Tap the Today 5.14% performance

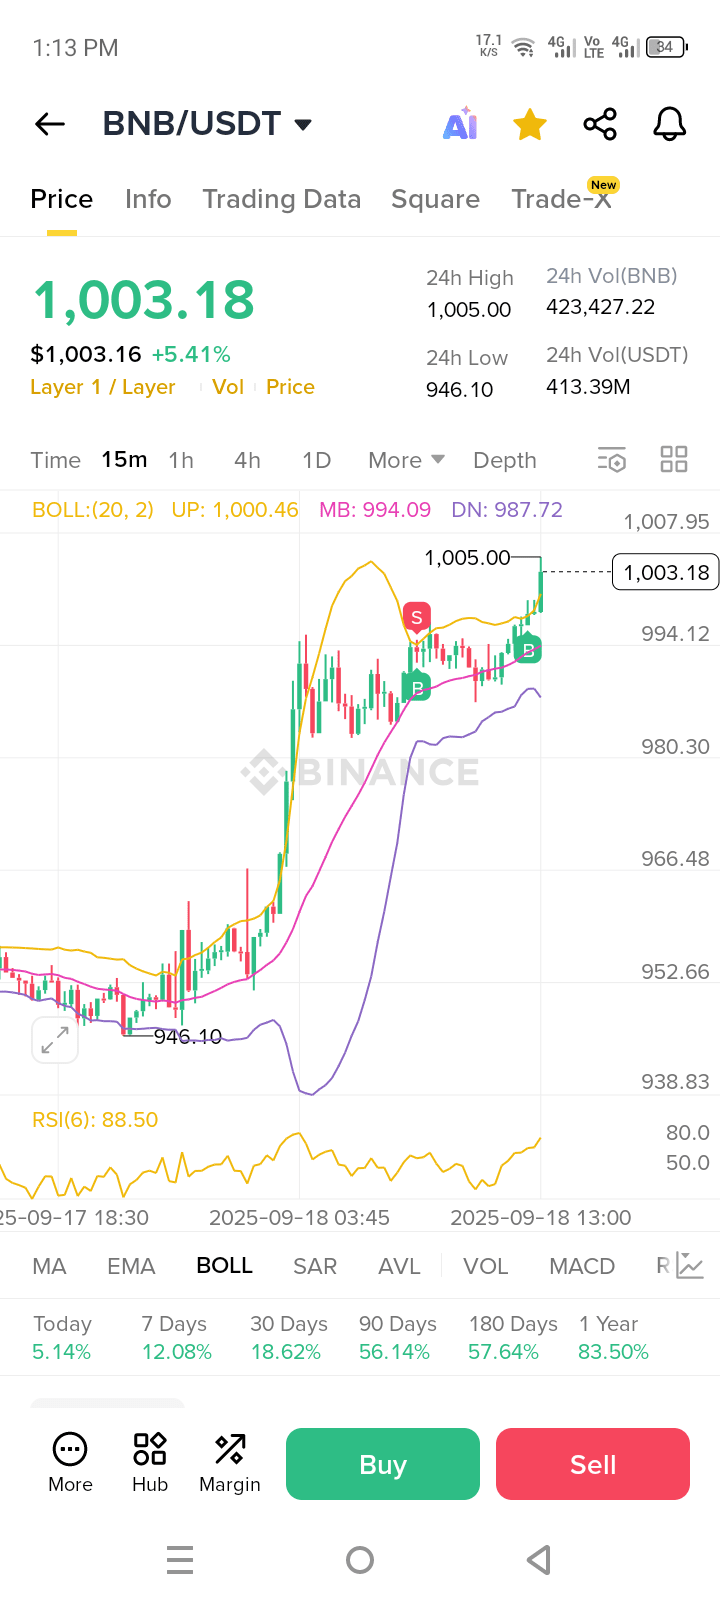(62, 1338)
